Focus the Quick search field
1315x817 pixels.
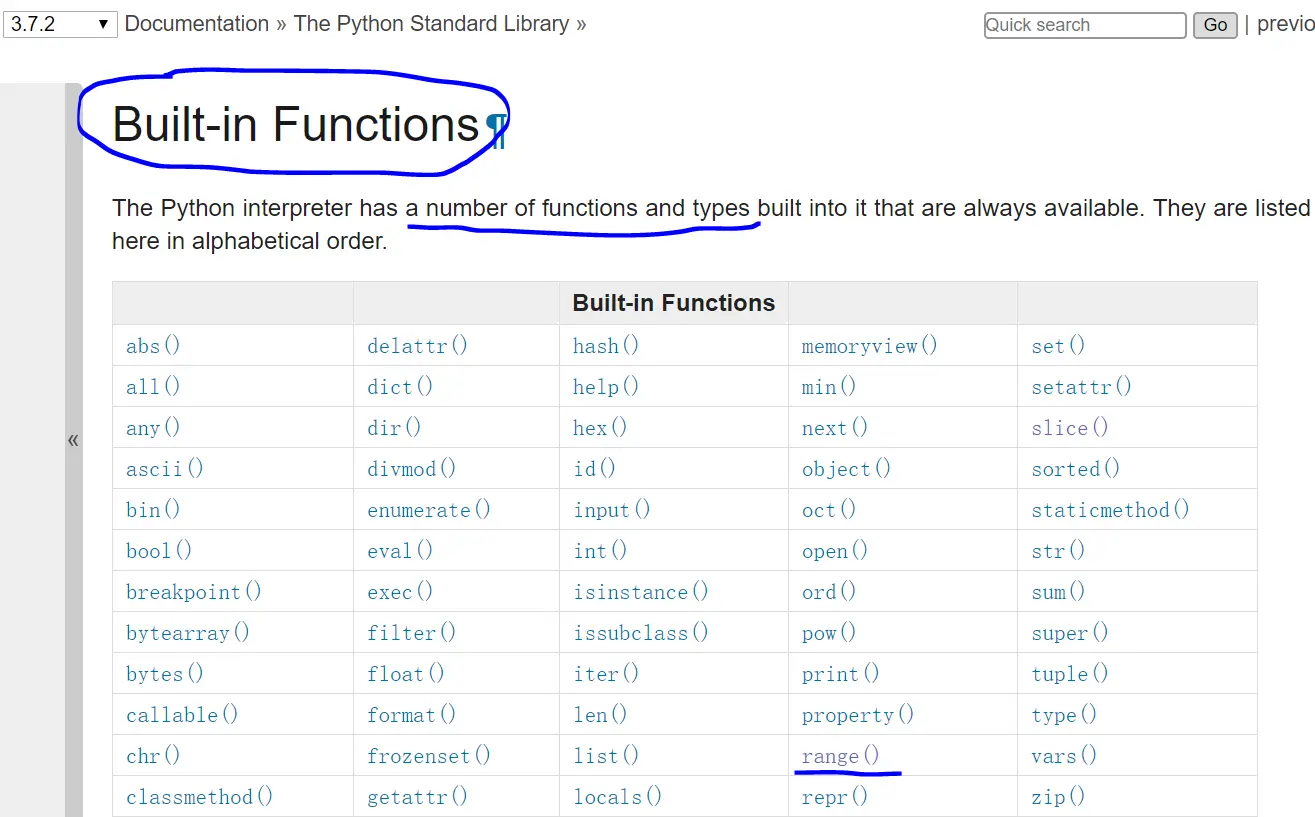(1085, 25)
